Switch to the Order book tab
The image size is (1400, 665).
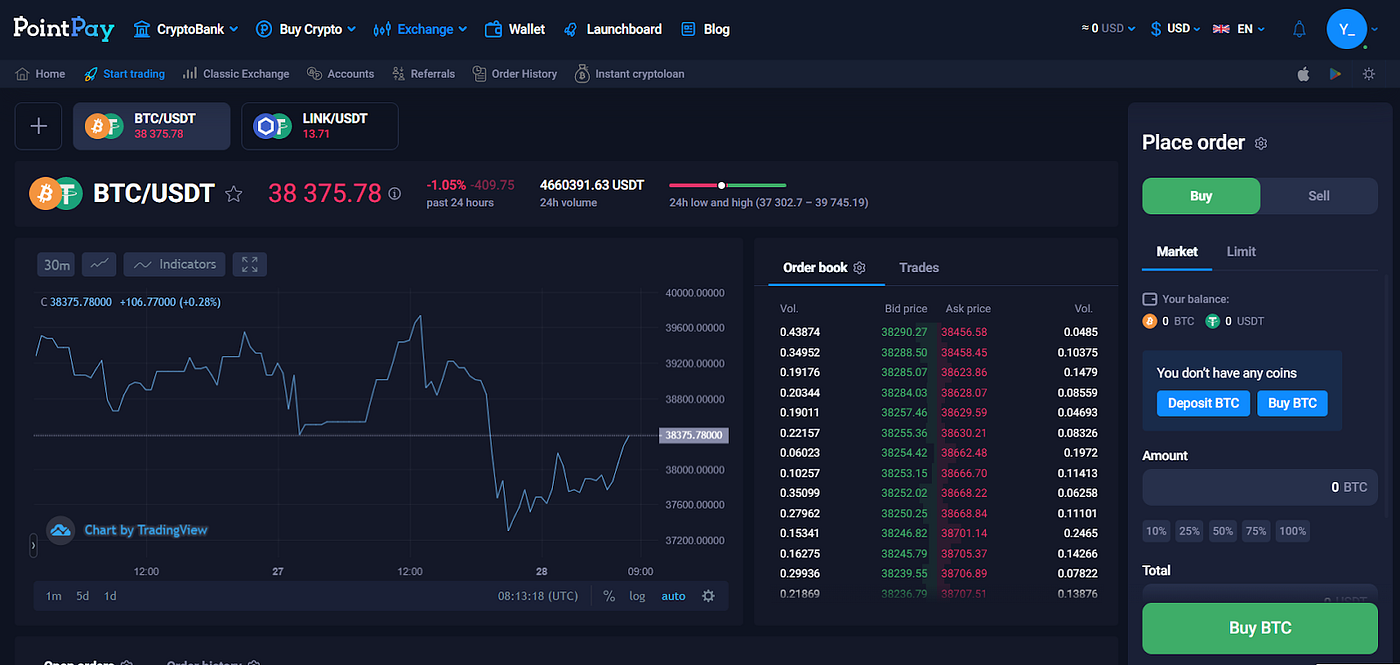pyautogui.click(x=815, y=268)
